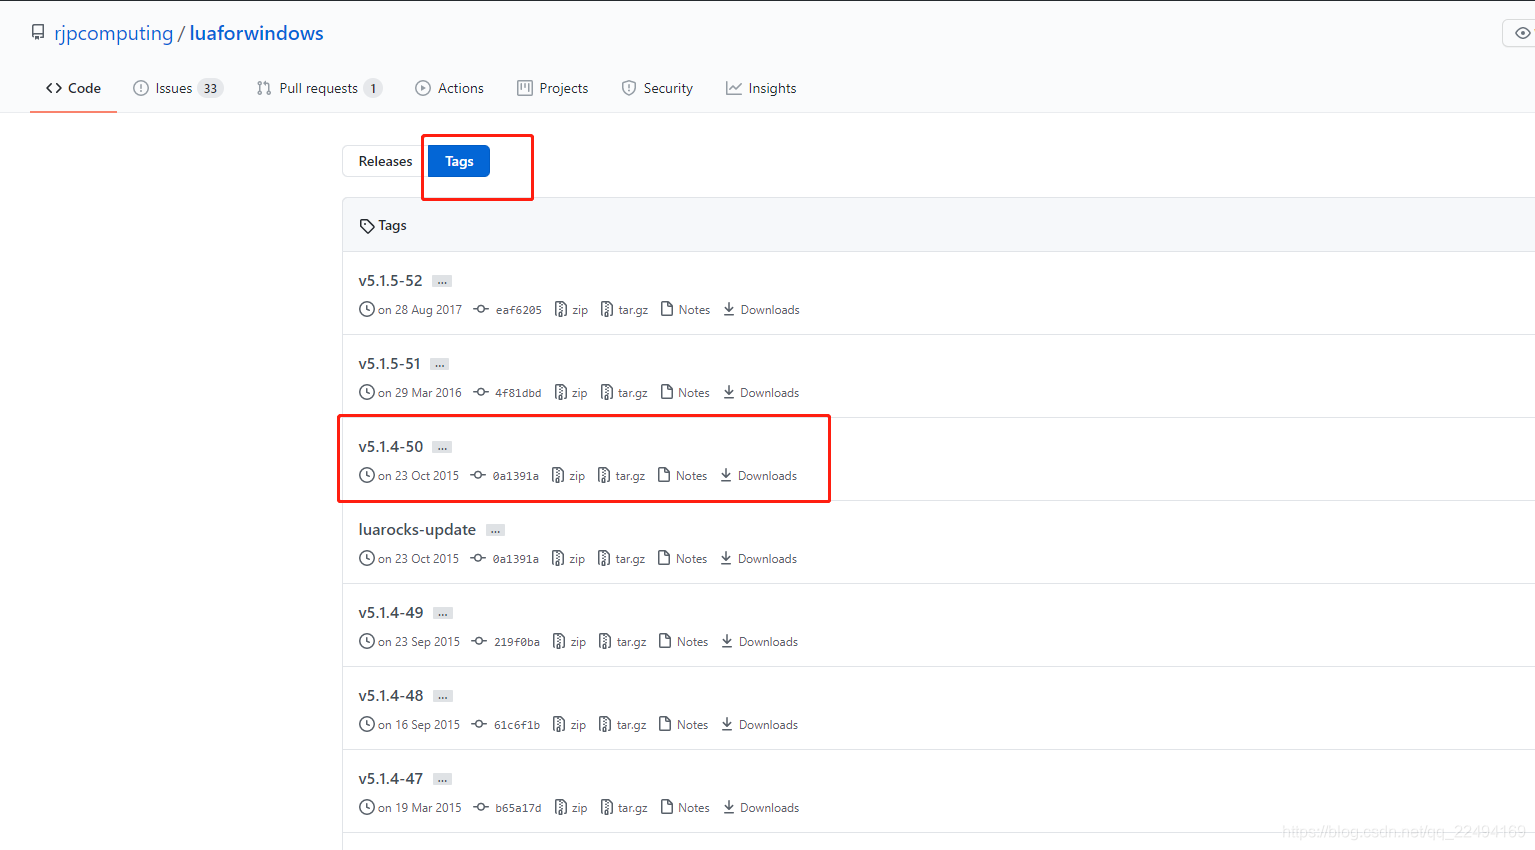Download zip for v5.1.4-47
1535x850 pixels.
coord(571,808)
